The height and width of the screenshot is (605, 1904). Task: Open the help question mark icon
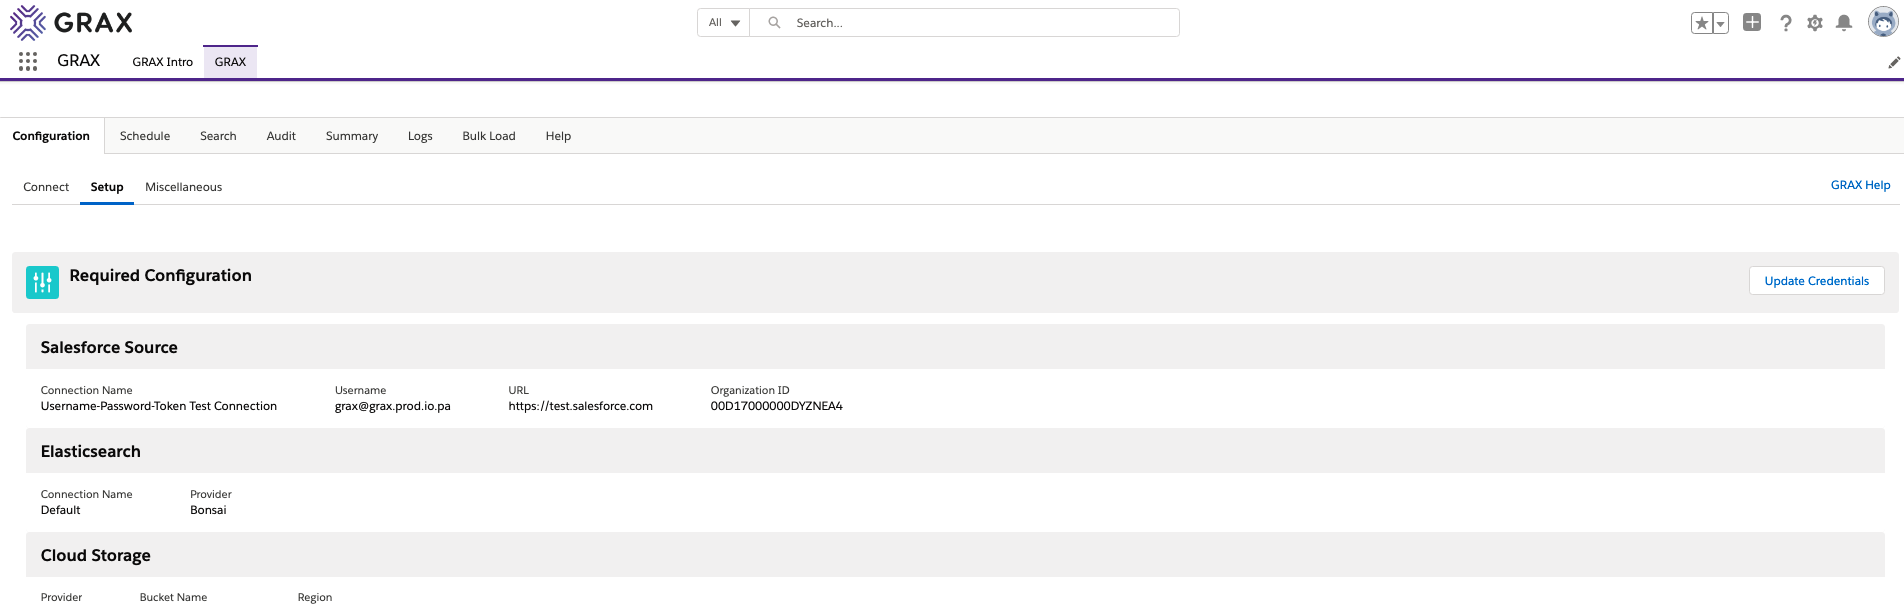click(1785, 23)
